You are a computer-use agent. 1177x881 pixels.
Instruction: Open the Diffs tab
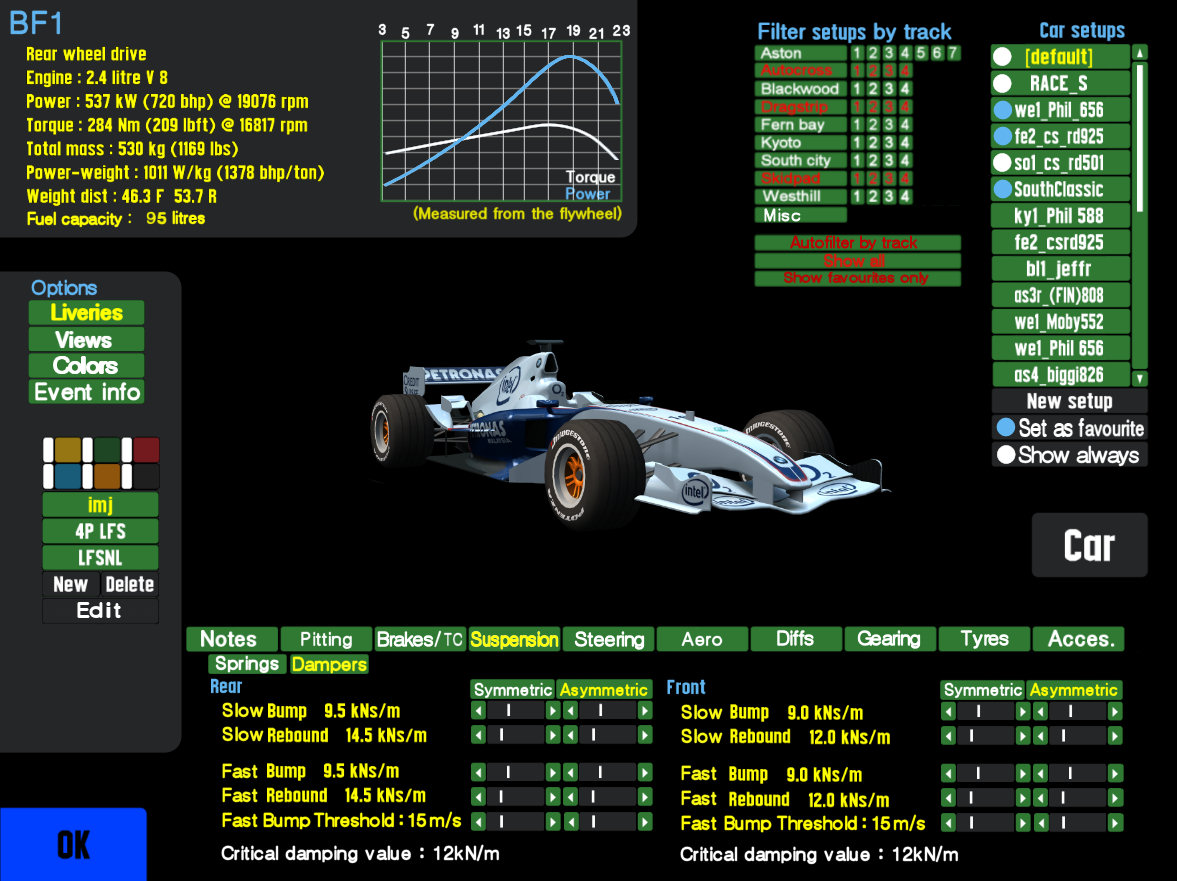point(796,639)
